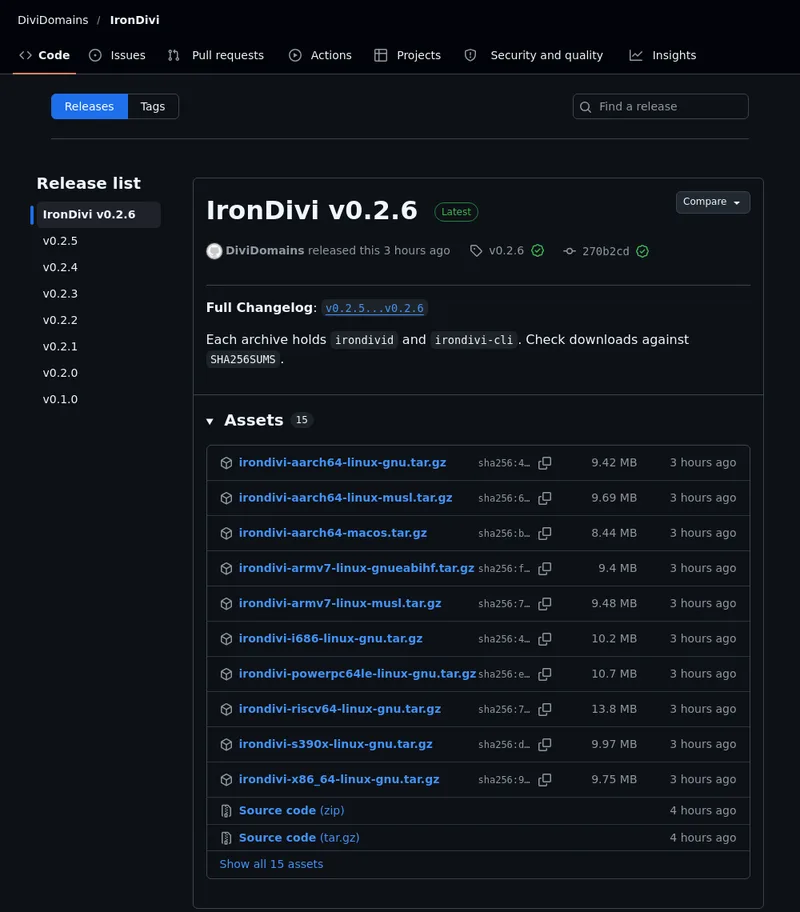Image resolution: width=800 pixels, height=912 pixels.
Task: Select v0.2.4 in release list
Action: pyautogui.click(x=60, y=268)
